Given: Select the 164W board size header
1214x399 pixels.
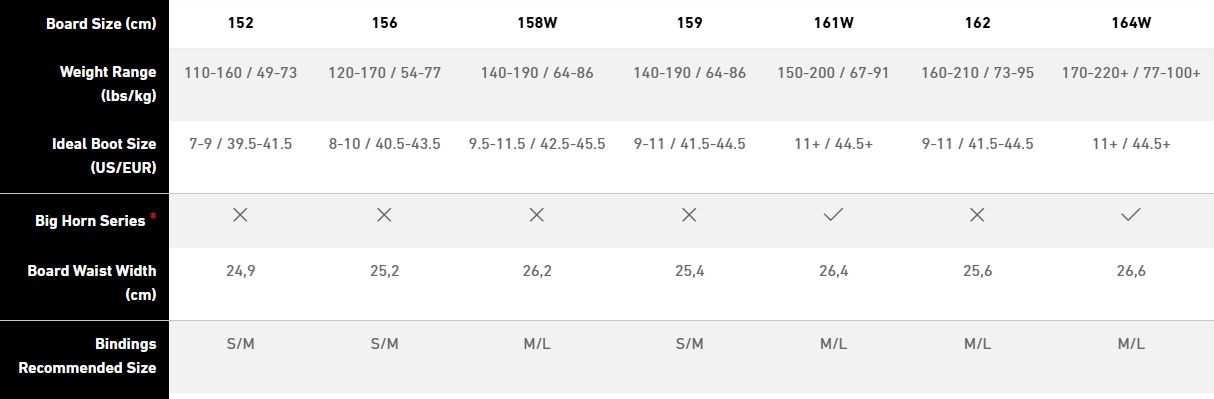Looking at the screenshot, I should click(1131, 23).
